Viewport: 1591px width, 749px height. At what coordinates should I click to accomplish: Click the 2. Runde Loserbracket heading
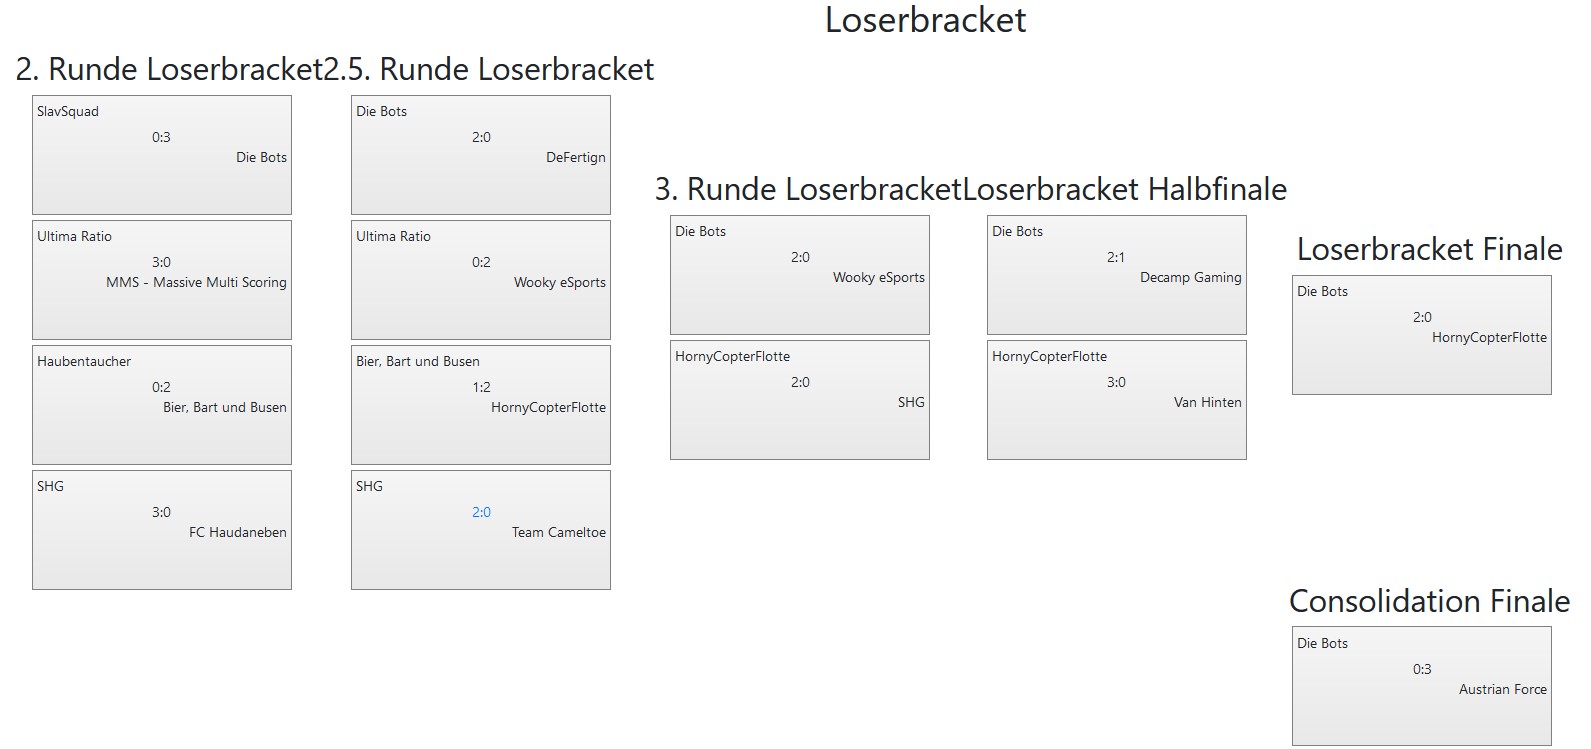170,70
